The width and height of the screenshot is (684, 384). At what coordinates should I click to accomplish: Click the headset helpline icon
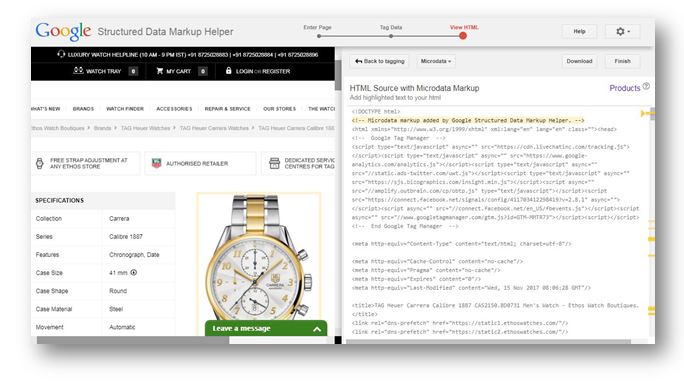click(x=61, y=54)
